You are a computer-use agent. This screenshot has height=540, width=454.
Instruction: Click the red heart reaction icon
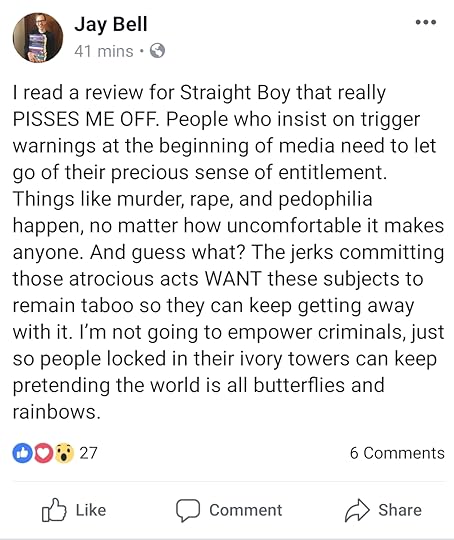[x=43, y=453]
